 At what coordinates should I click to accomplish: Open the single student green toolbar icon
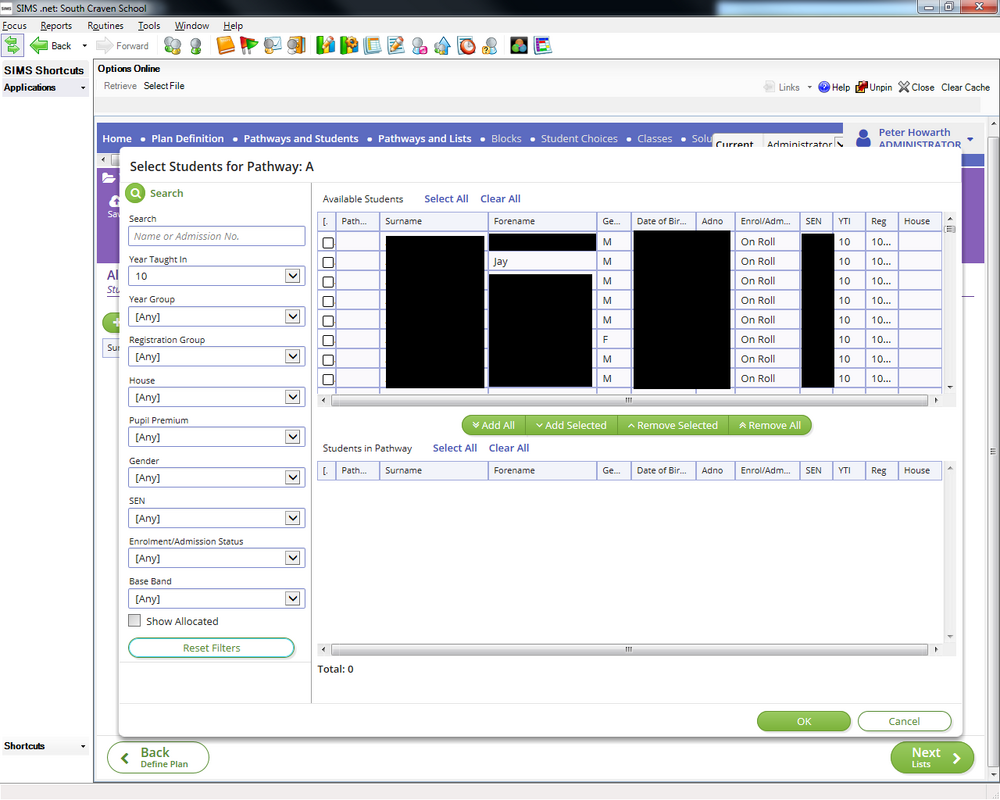[x=196, y=46]
